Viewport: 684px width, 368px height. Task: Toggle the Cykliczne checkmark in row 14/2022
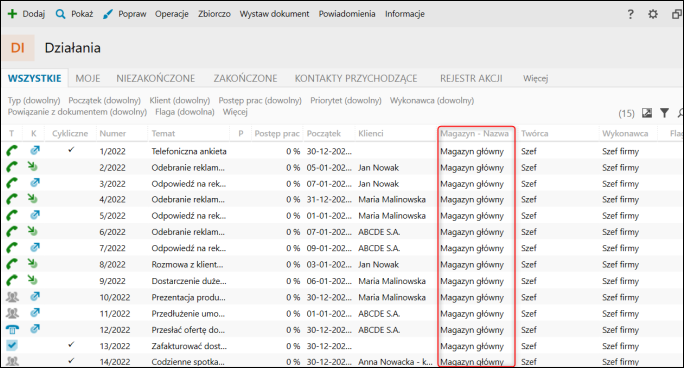click(71, 361)
